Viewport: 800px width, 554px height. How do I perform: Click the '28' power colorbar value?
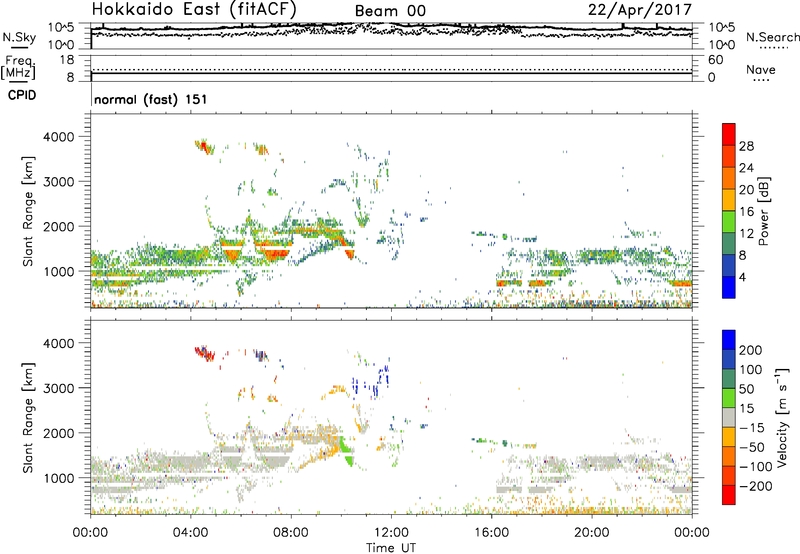(x=746, y=146)
